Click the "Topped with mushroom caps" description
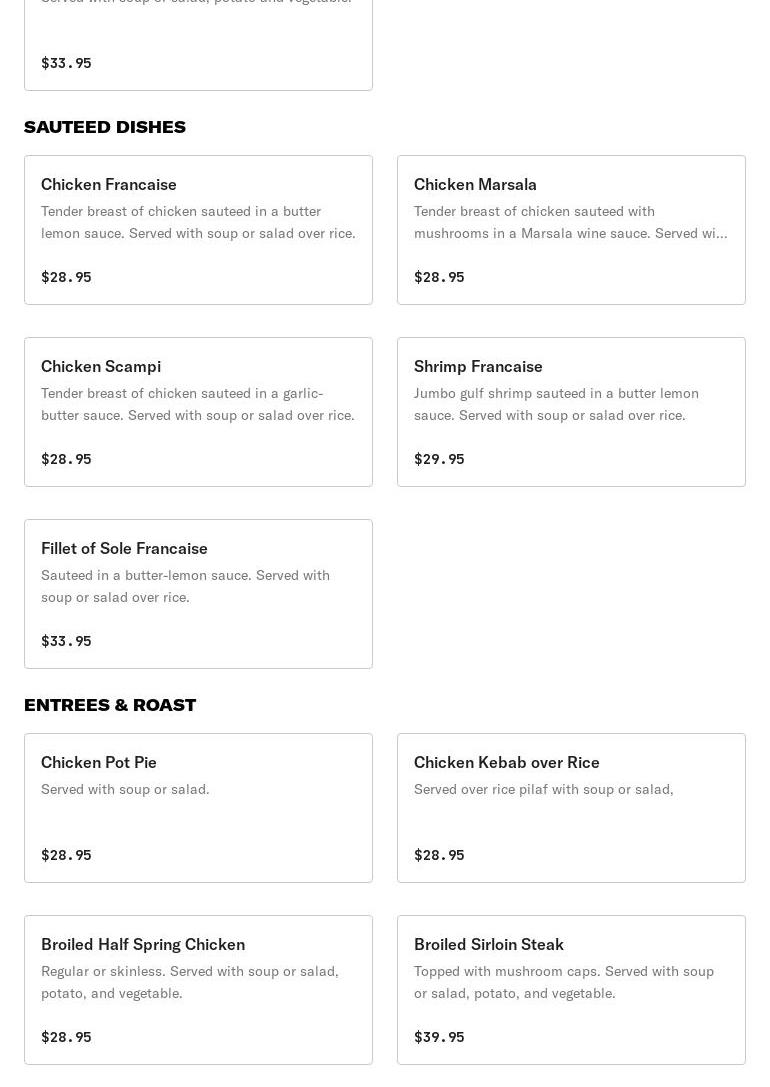This screenshot has height=1087, width=770. coord(563,982)
